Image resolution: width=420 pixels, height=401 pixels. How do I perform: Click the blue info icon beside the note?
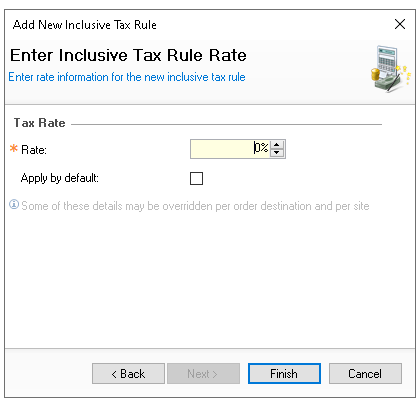point(14,204)
